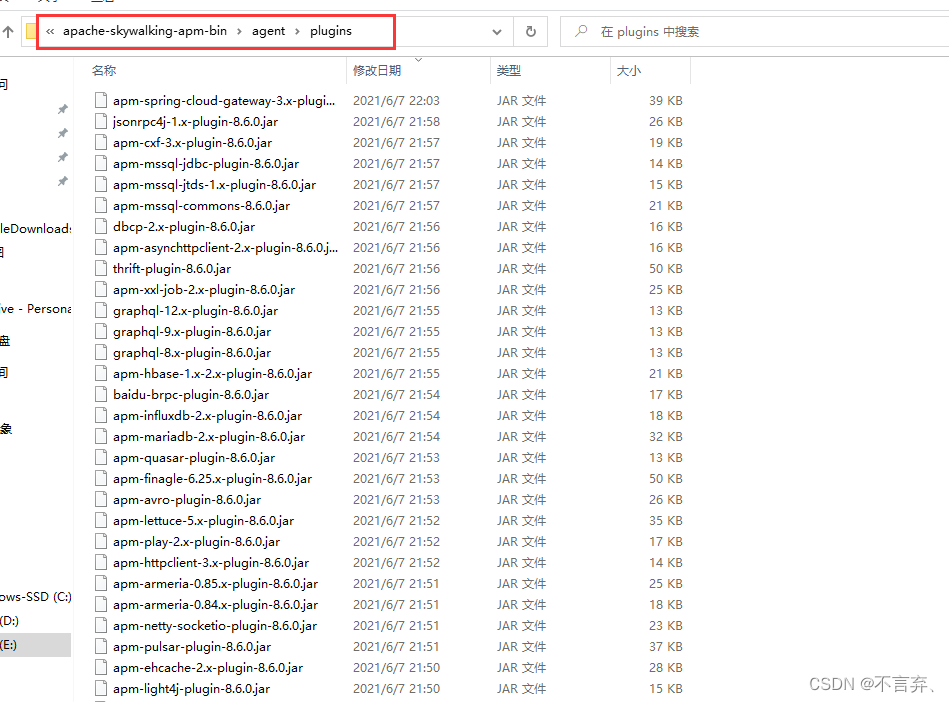The image size is (949, 702).
Task: Click the 37 KB size for apm-pulsar plugin
Action: pos(666,647)
